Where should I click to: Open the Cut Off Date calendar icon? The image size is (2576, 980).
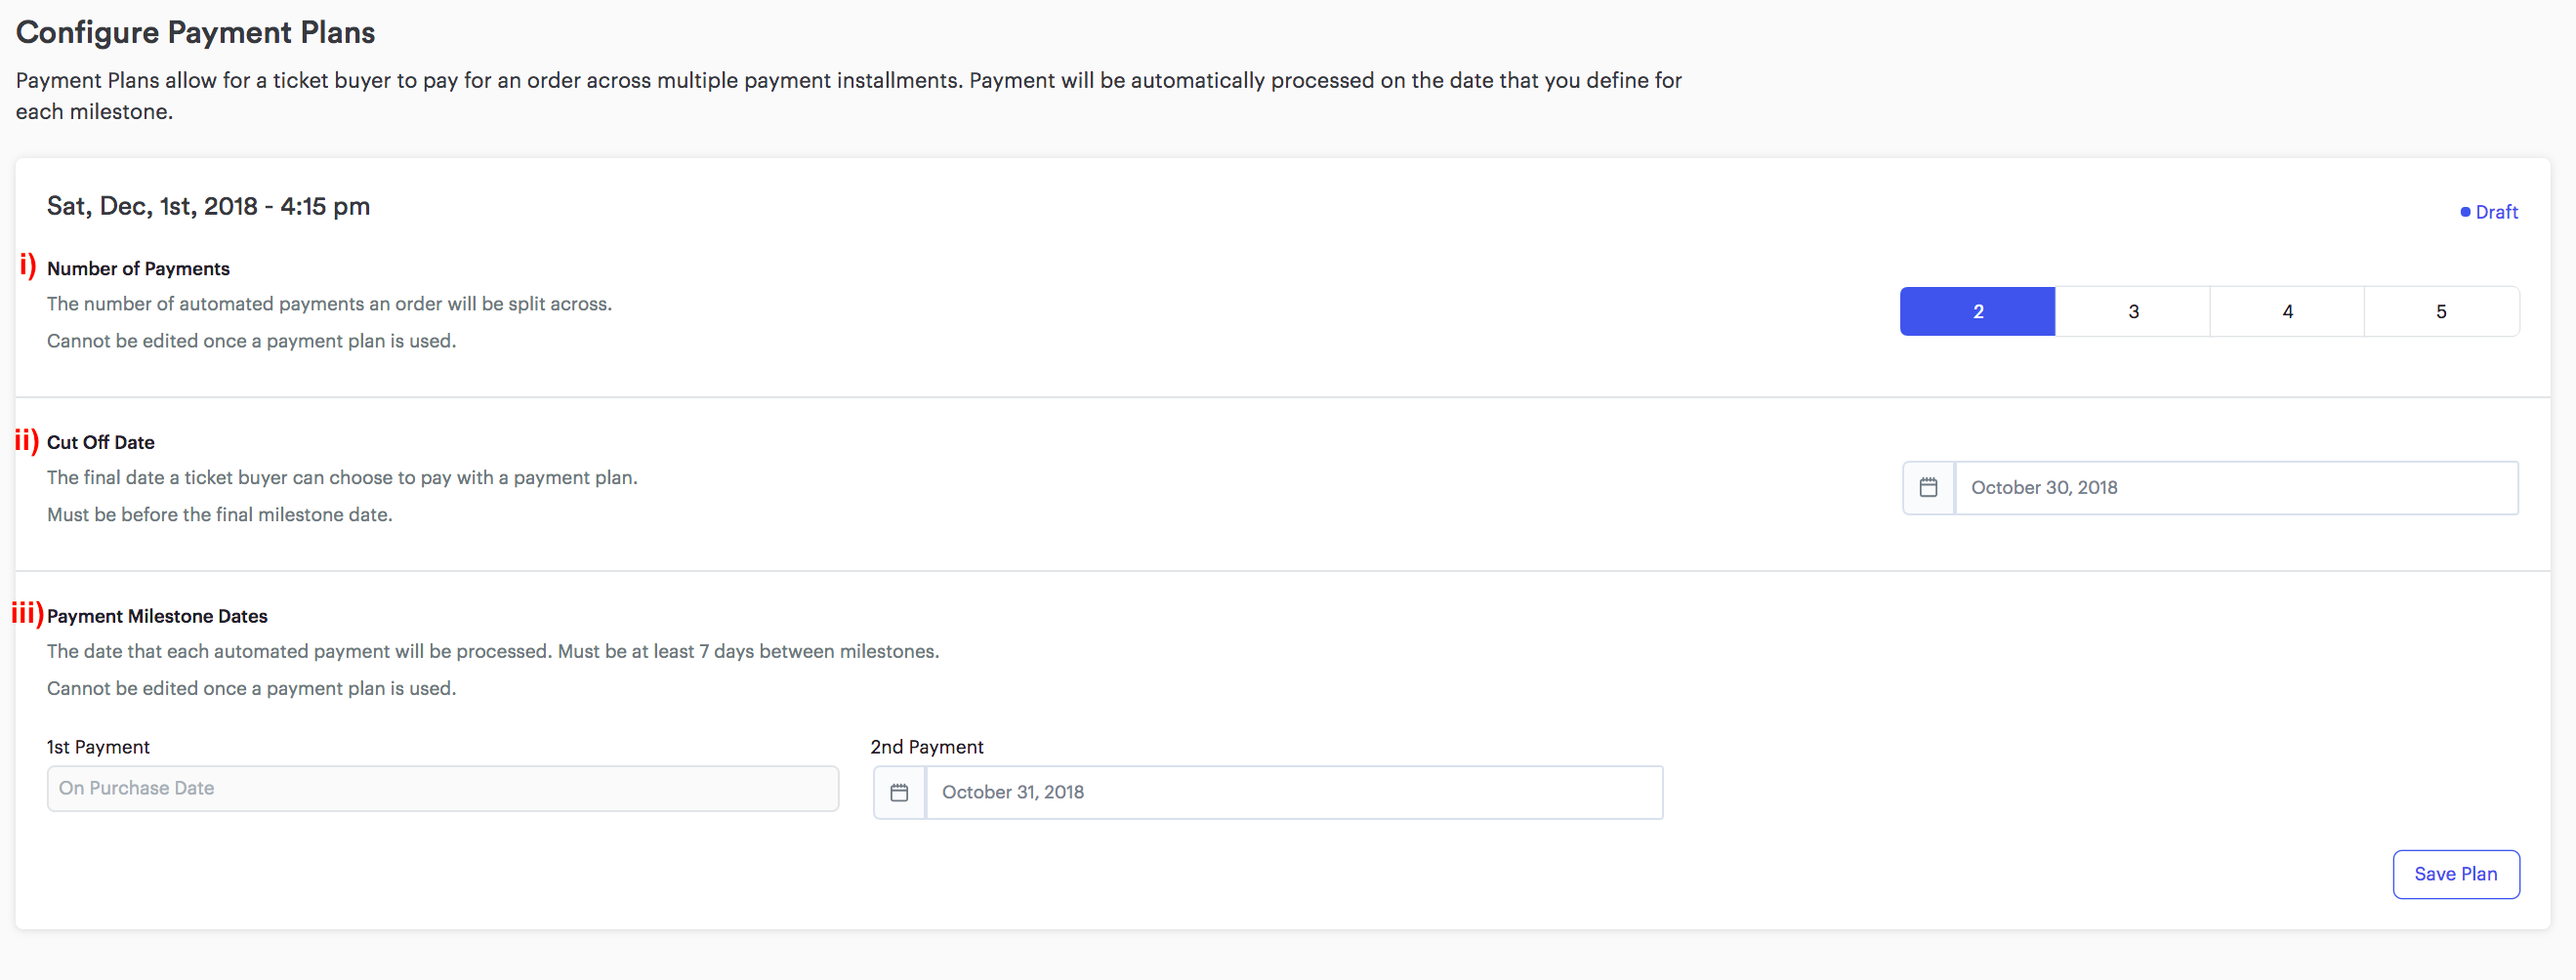click(x=1928, y=487)
